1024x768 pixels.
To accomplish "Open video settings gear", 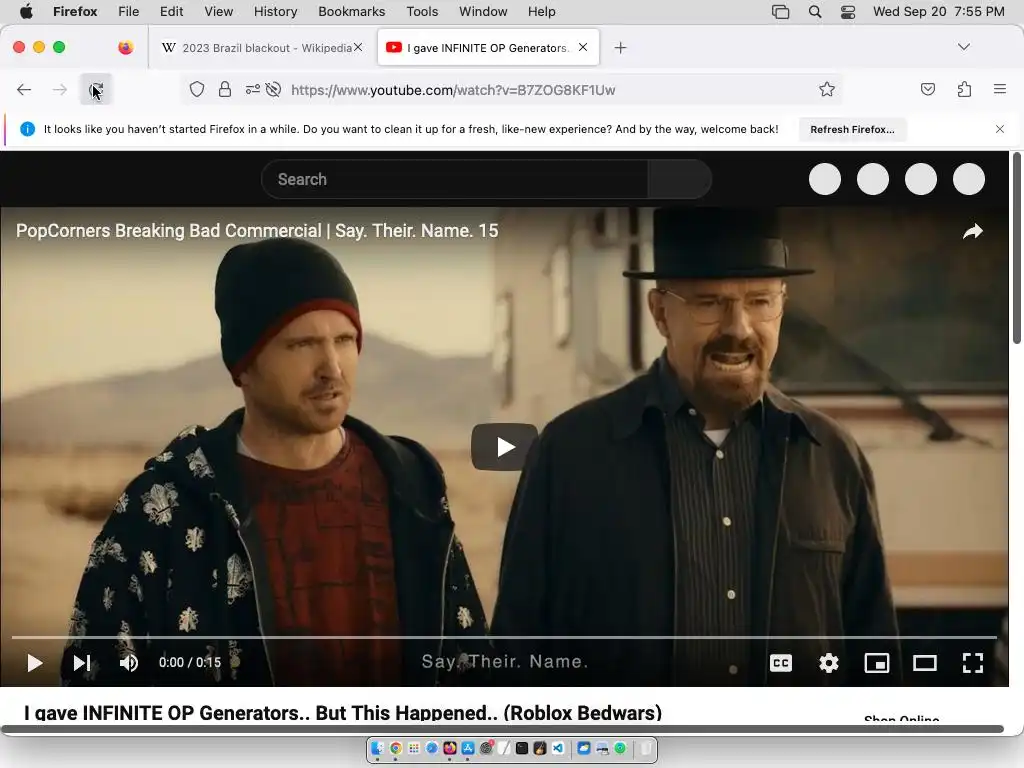I will (x=829, y=663).
